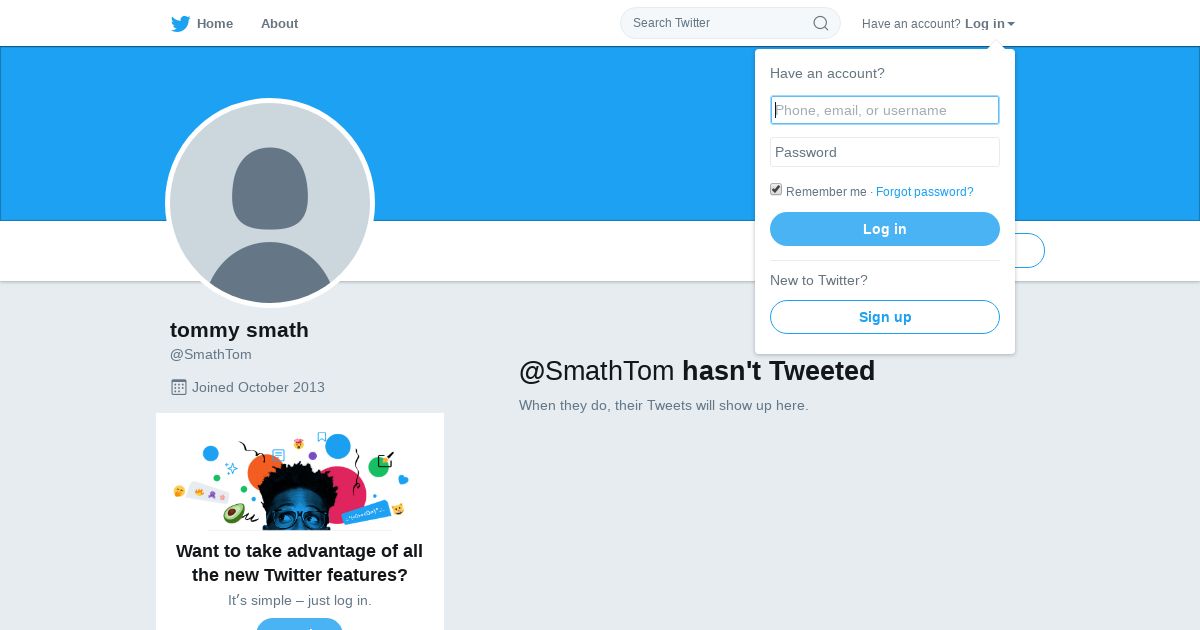Screen dimensions: 1200x630
Task: Click the promo illustration with colorful emojis
Action: point(292,482)
